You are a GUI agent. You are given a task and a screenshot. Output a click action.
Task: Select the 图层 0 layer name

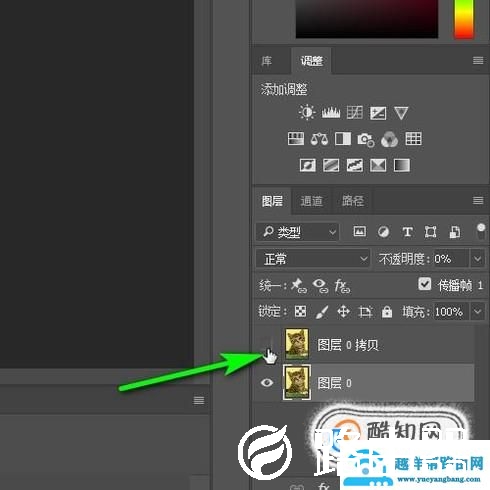click(x=334, y=383)
